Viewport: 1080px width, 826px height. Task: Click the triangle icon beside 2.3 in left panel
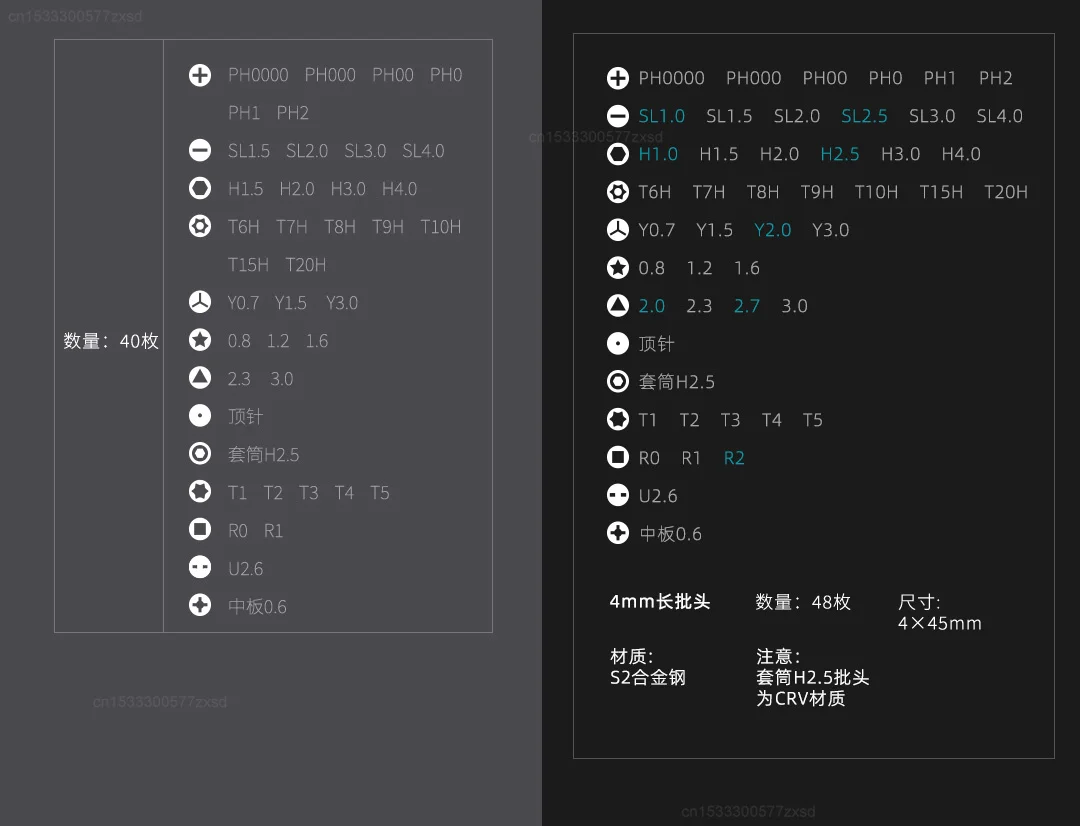200,378
